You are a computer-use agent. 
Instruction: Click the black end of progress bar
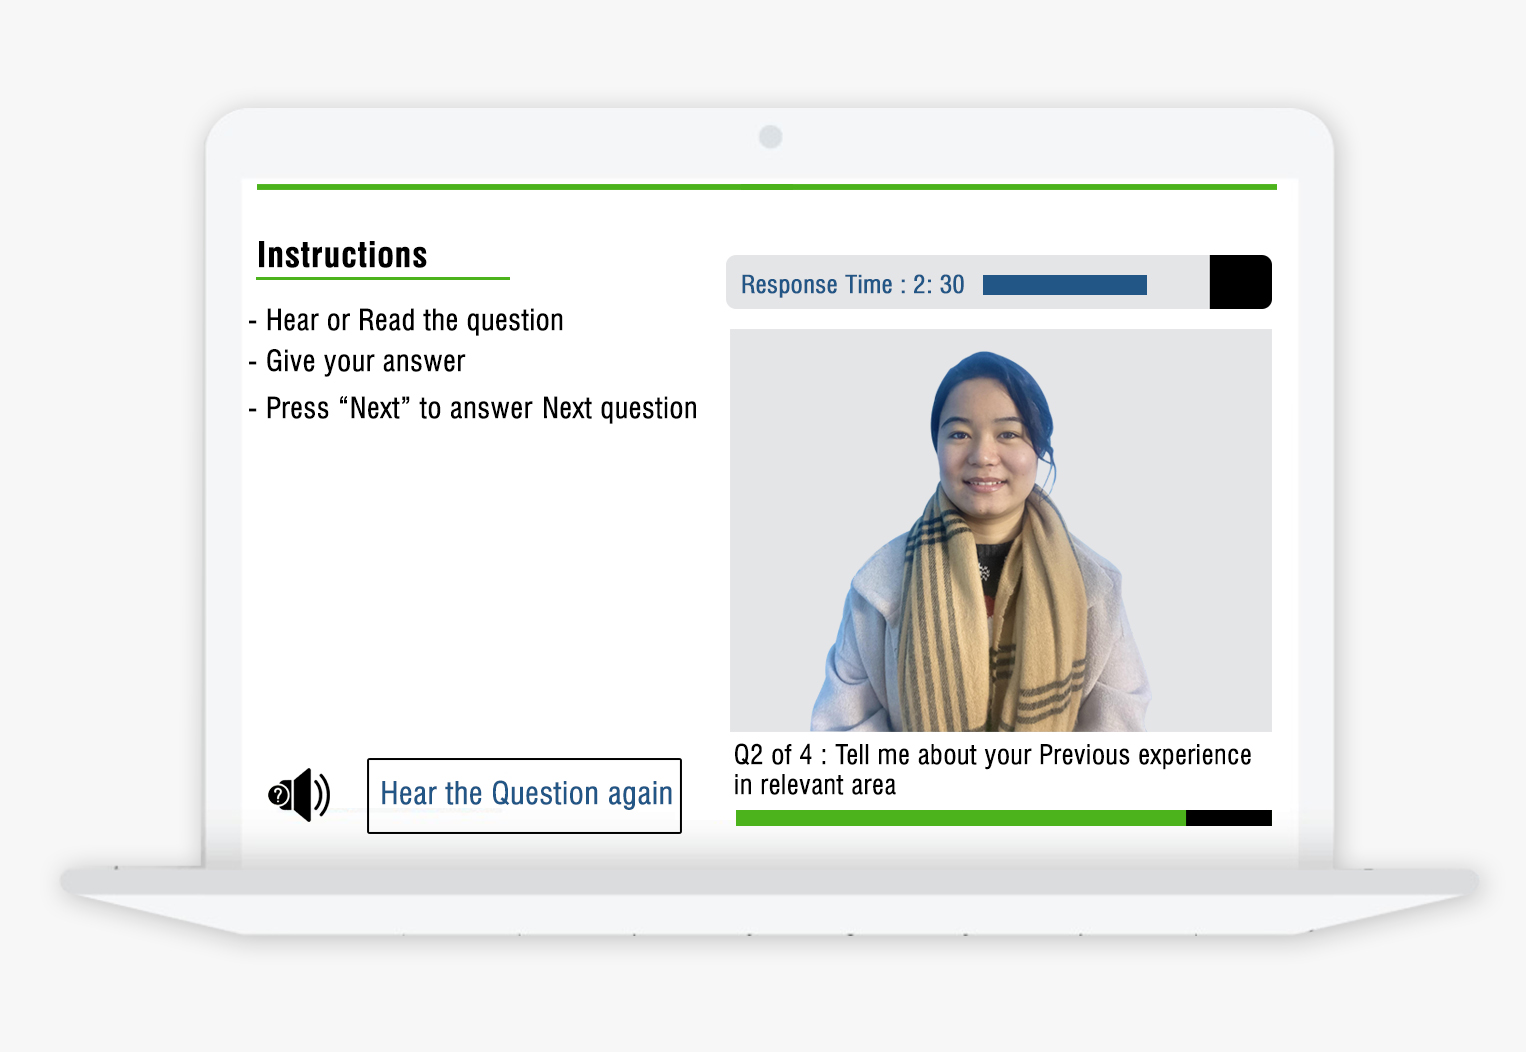click(1229, 818)
